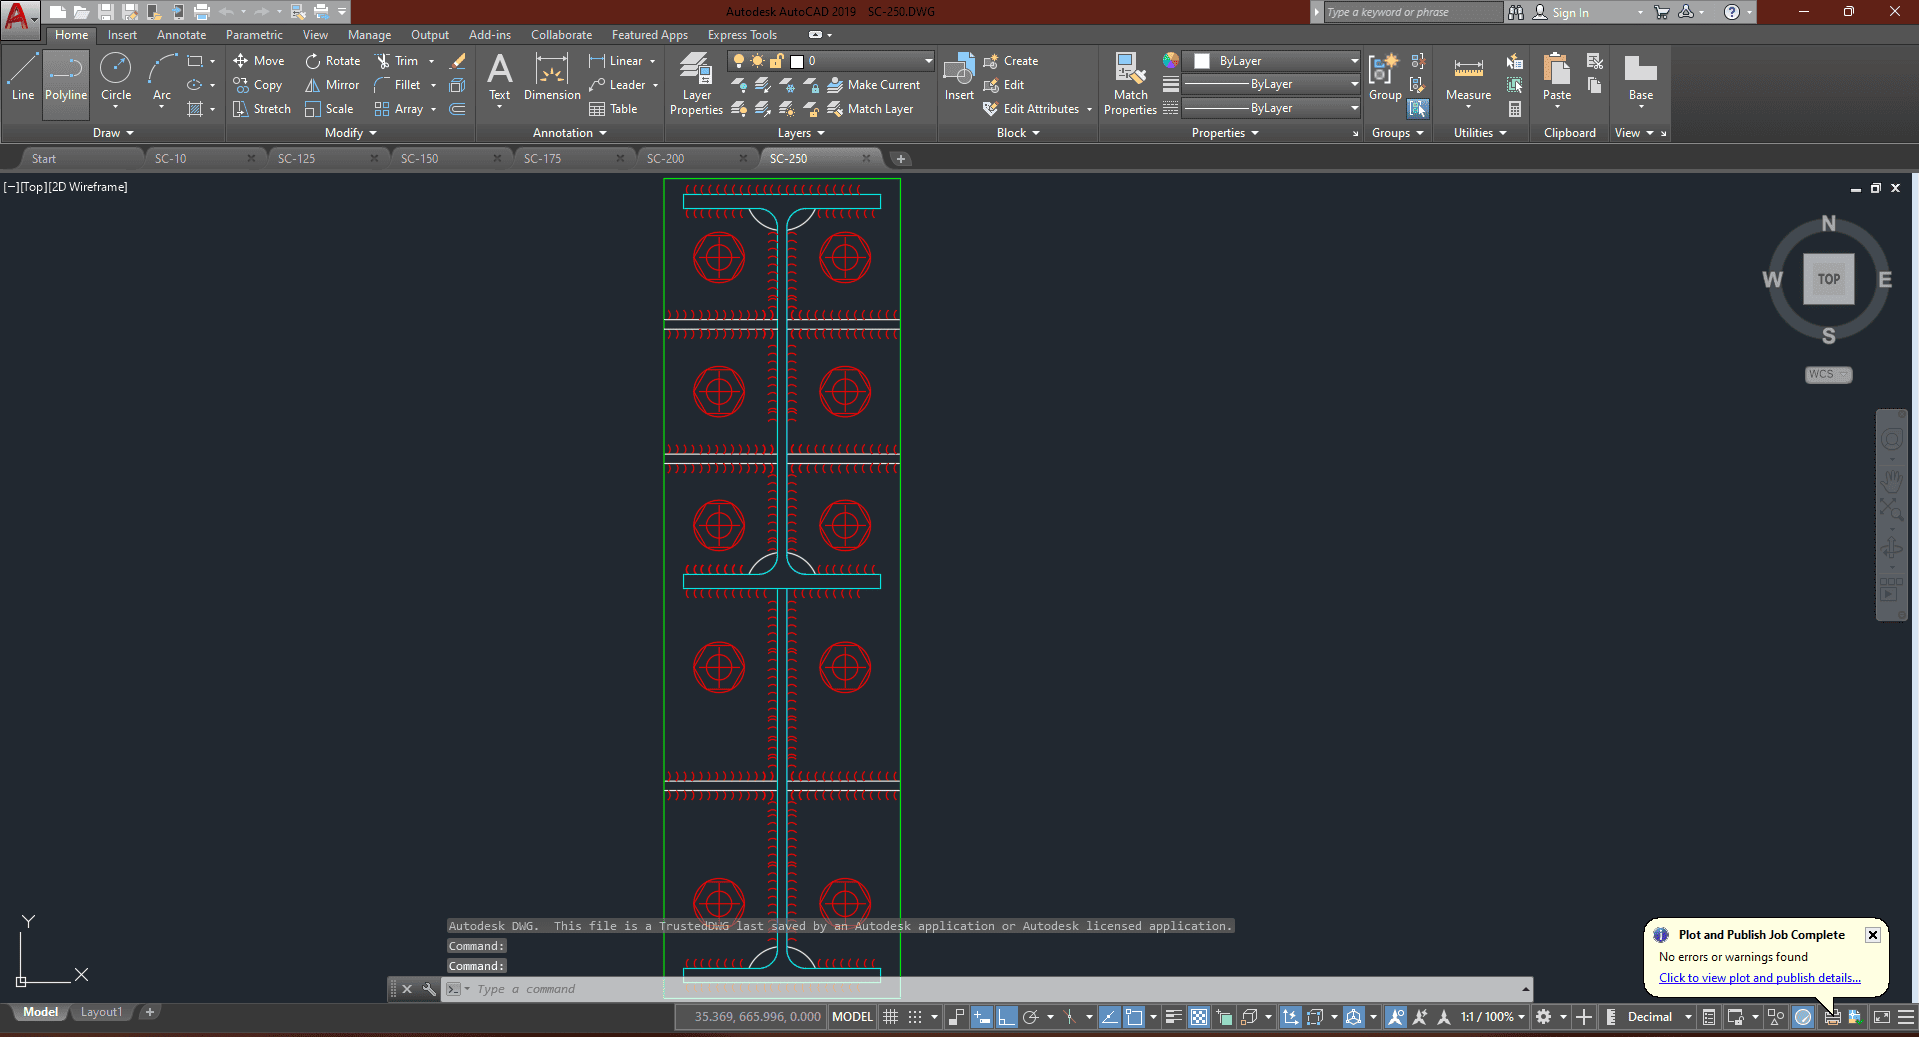
Task: Expand the Draw panel flyout
Action: click(x=113, y=133)
